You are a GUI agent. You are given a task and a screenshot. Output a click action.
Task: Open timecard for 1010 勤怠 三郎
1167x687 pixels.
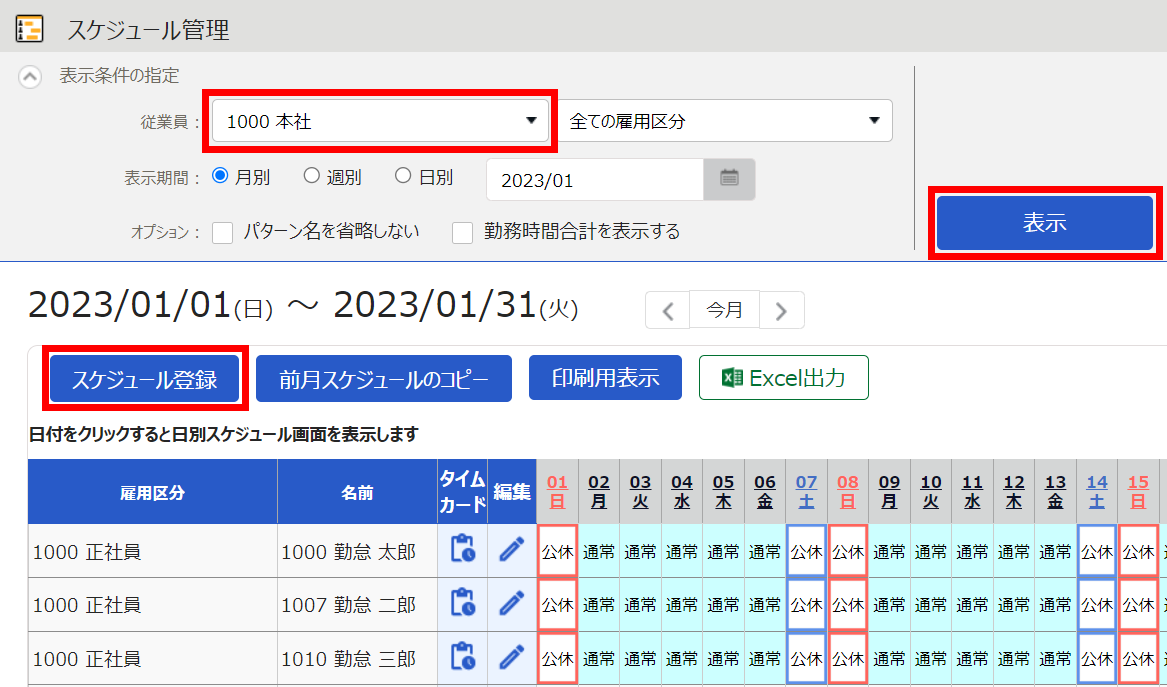[463, 658]
